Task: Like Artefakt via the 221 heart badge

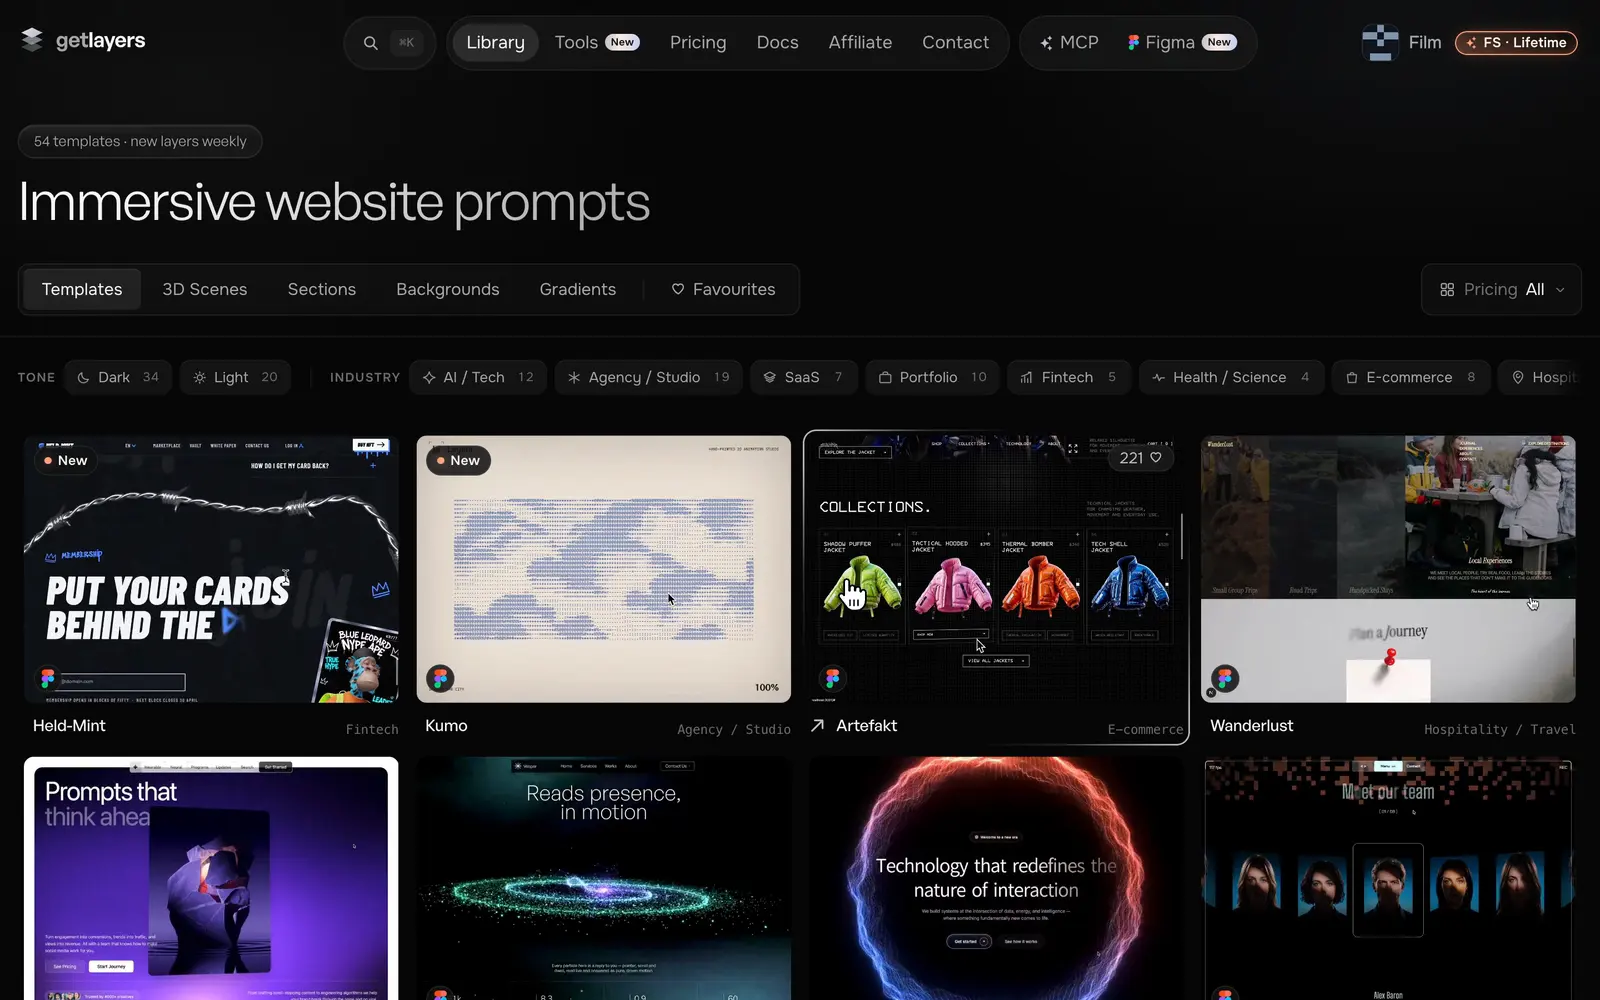Action: tap(1141, 458)
